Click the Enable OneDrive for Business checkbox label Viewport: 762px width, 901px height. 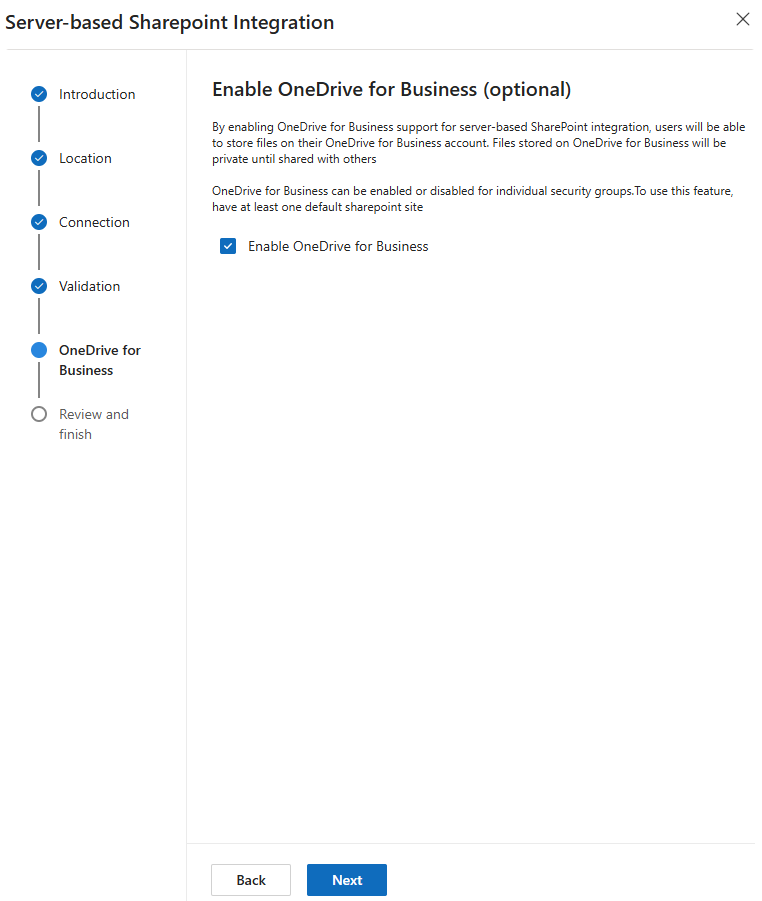coord(338,246)
